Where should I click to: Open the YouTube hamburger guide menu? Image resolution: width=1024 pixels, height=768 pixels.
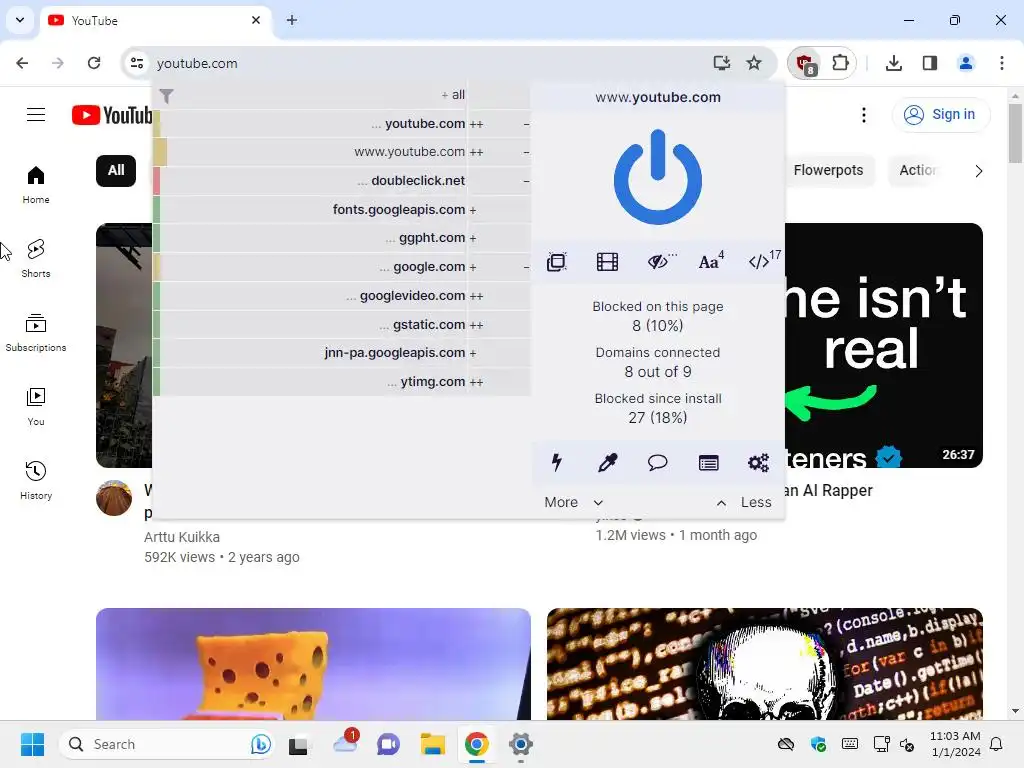36,115
